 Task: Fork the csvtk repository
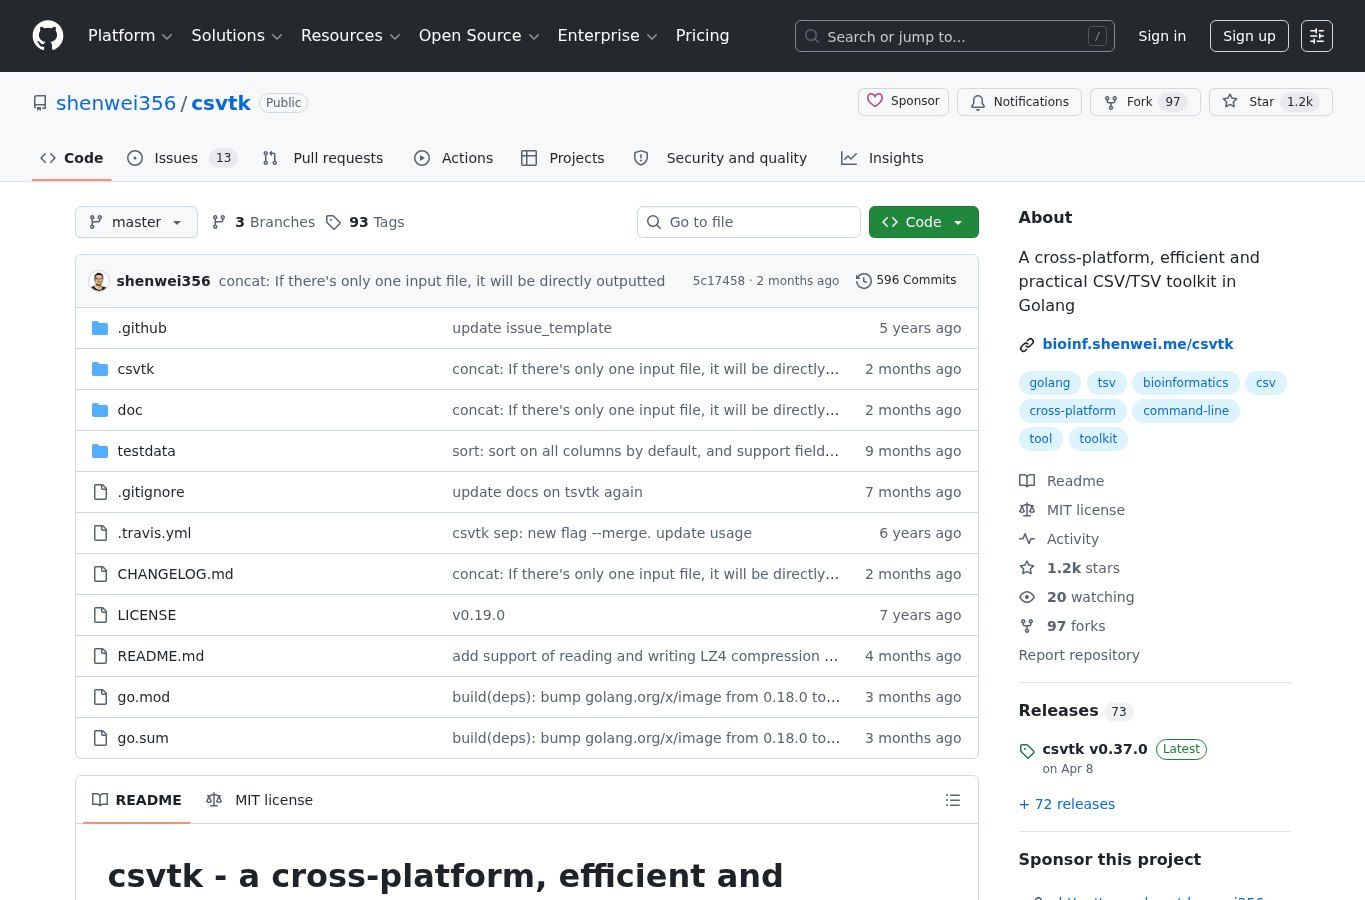click(1145, 102)
